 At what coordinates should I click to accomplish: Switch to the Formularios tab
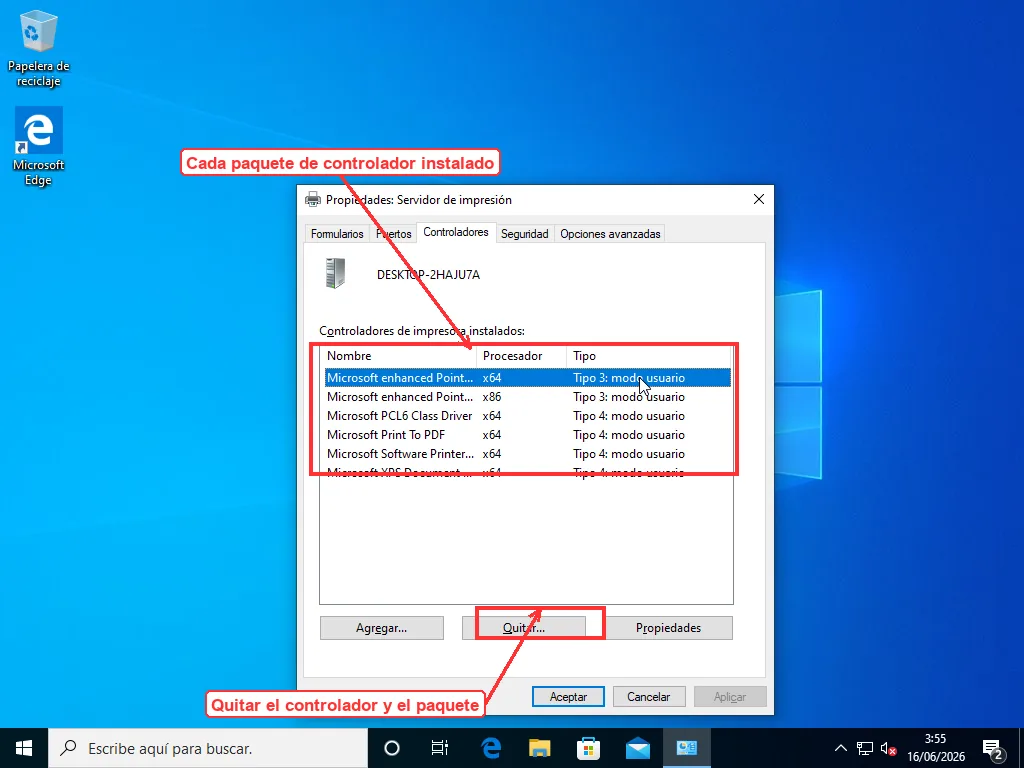(337, 234)
